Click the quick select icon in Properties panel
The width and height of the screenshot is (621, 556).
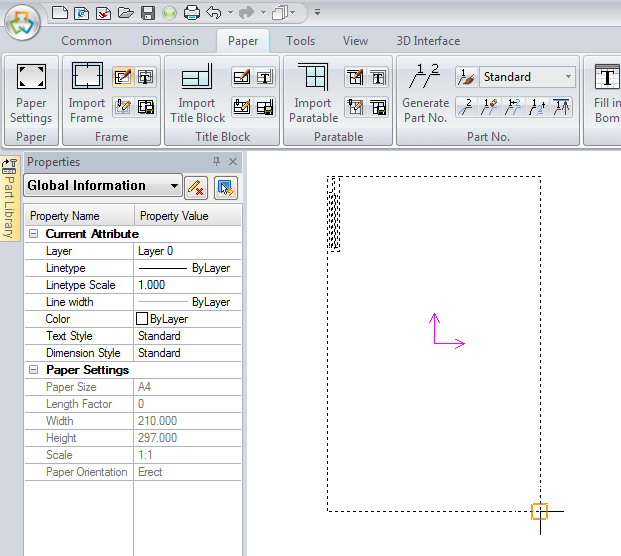pos(226,187)
